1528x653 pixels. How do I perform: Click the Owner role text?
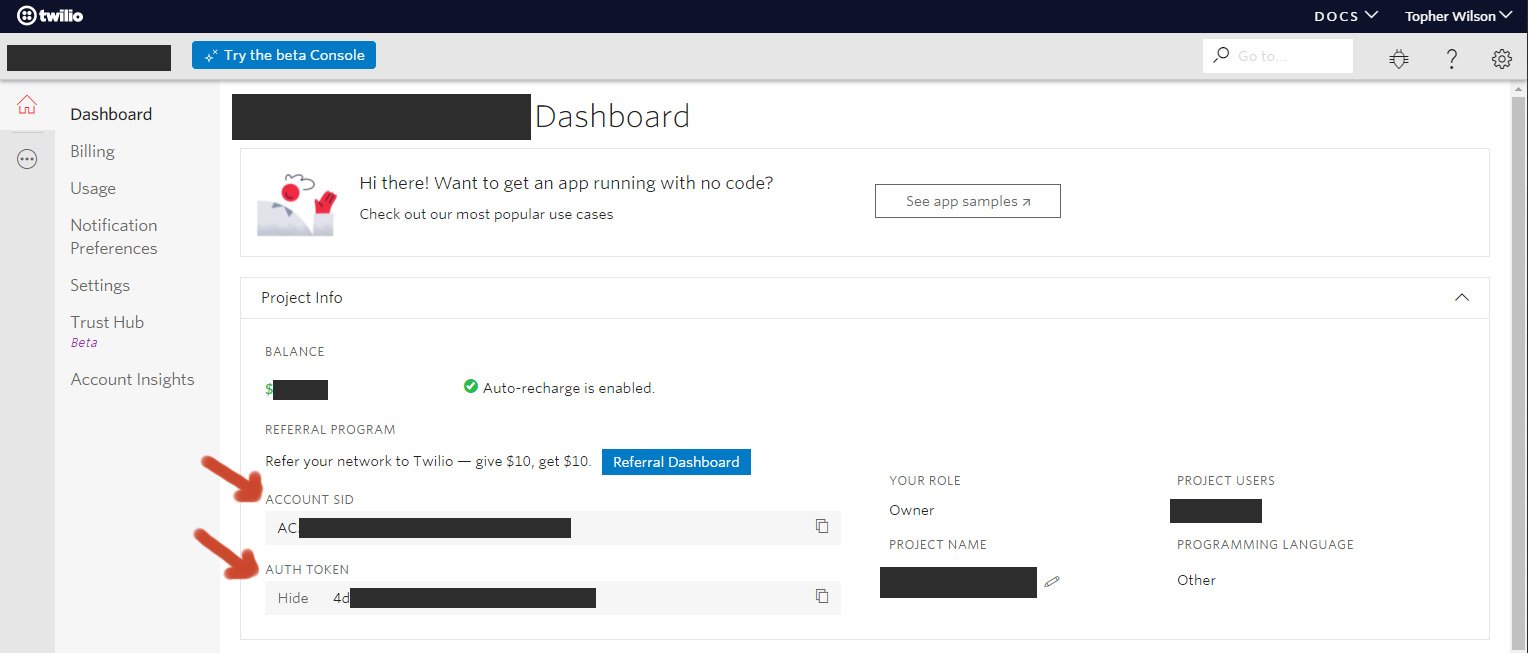911,510
